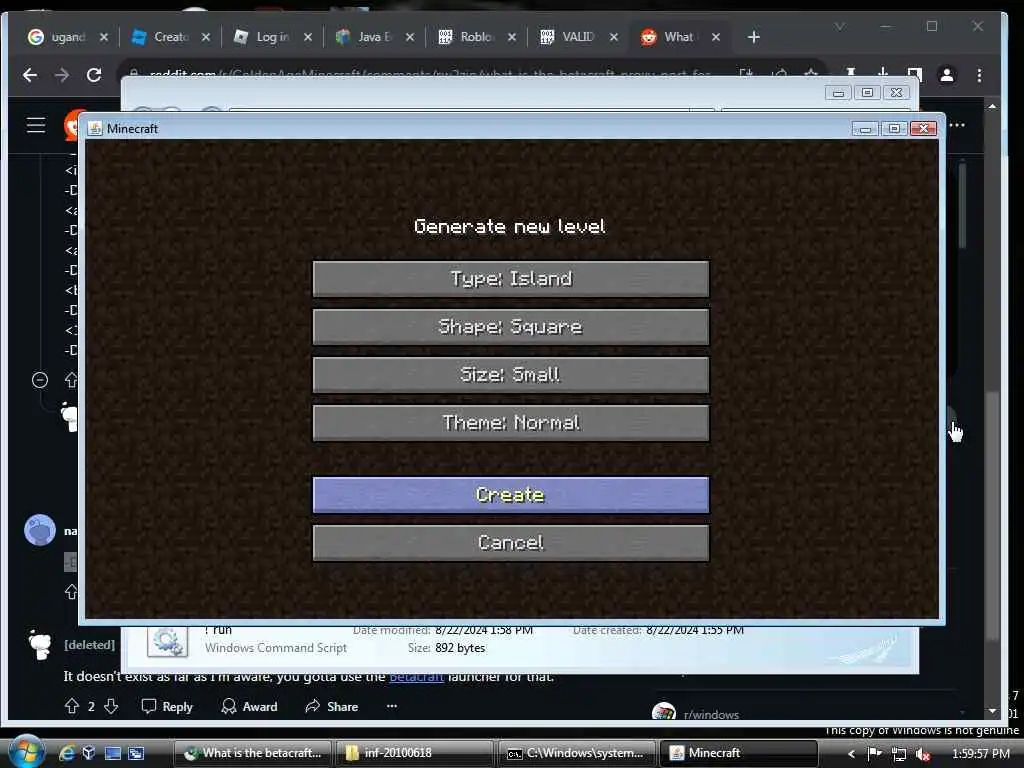
Task: Switch to C:\Windows\system command prompt taskbar item
Action: [576, 753]
